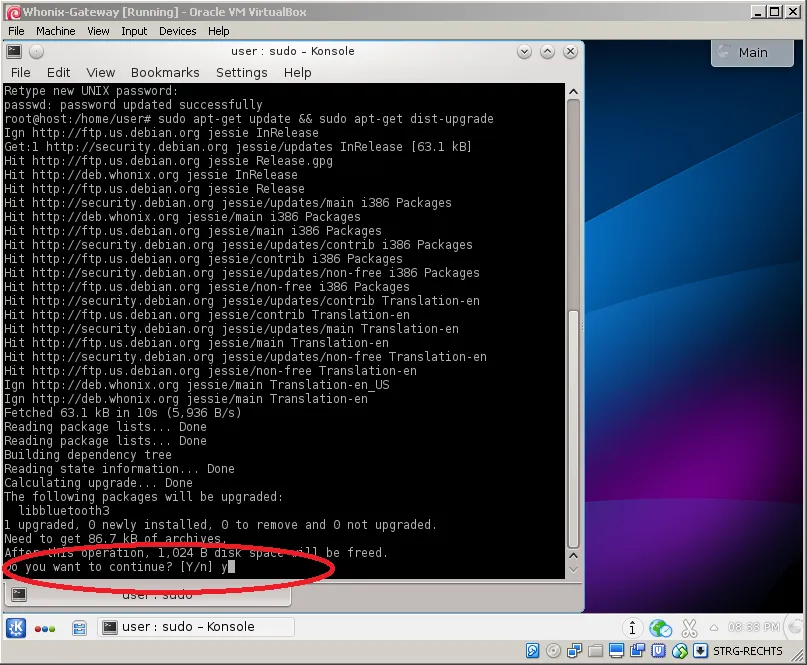
Task: Click the 'sudo apt-get update' command line
Action: tap(249, 119)
